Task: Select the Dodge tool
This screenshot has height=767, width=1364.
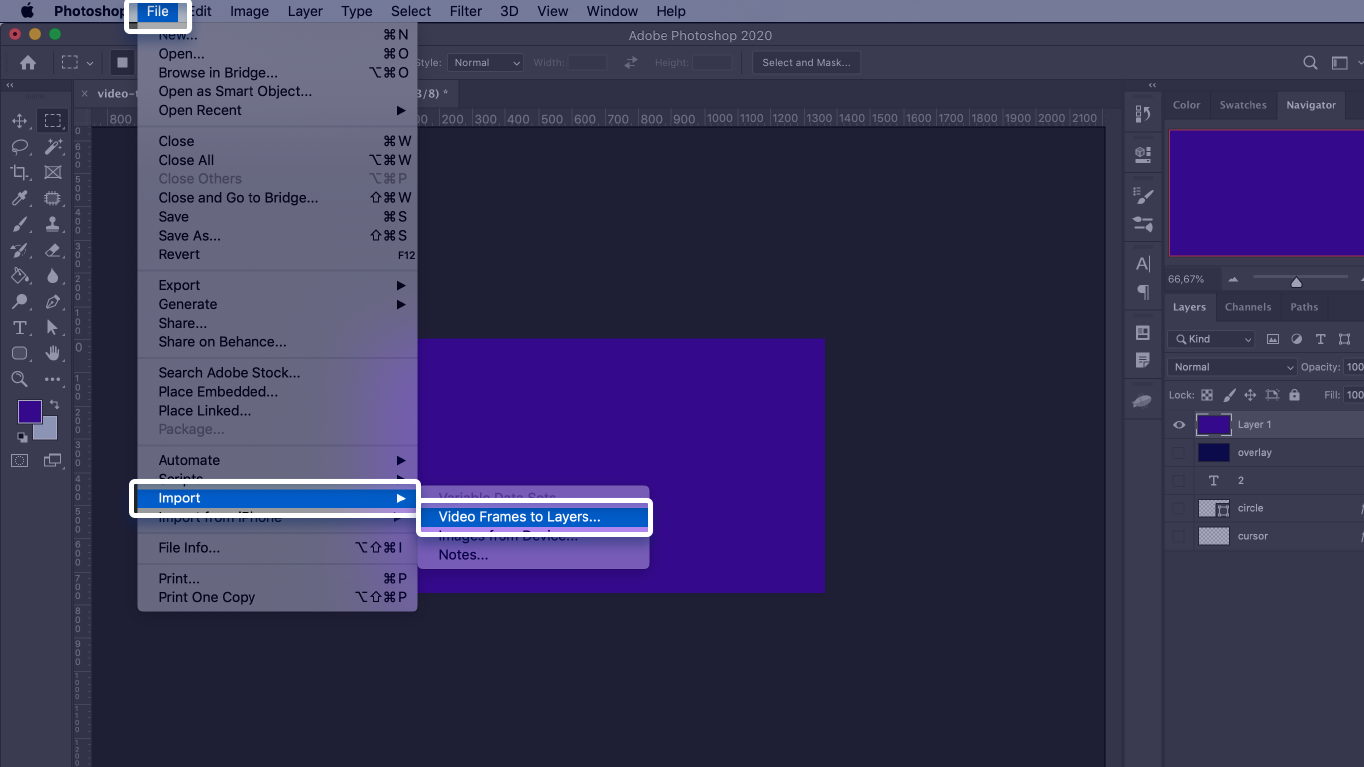Action: coord(19,301)
